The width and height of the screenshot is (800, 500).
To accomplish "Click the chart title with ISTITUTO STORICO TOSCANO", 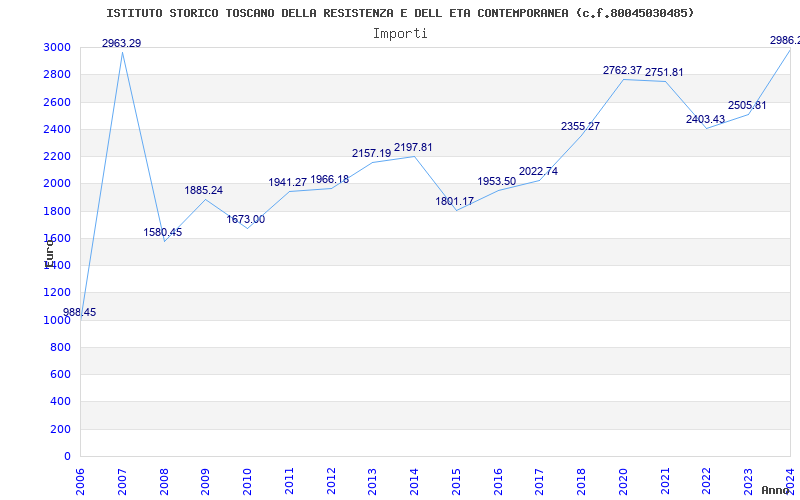I will [400, 13].
